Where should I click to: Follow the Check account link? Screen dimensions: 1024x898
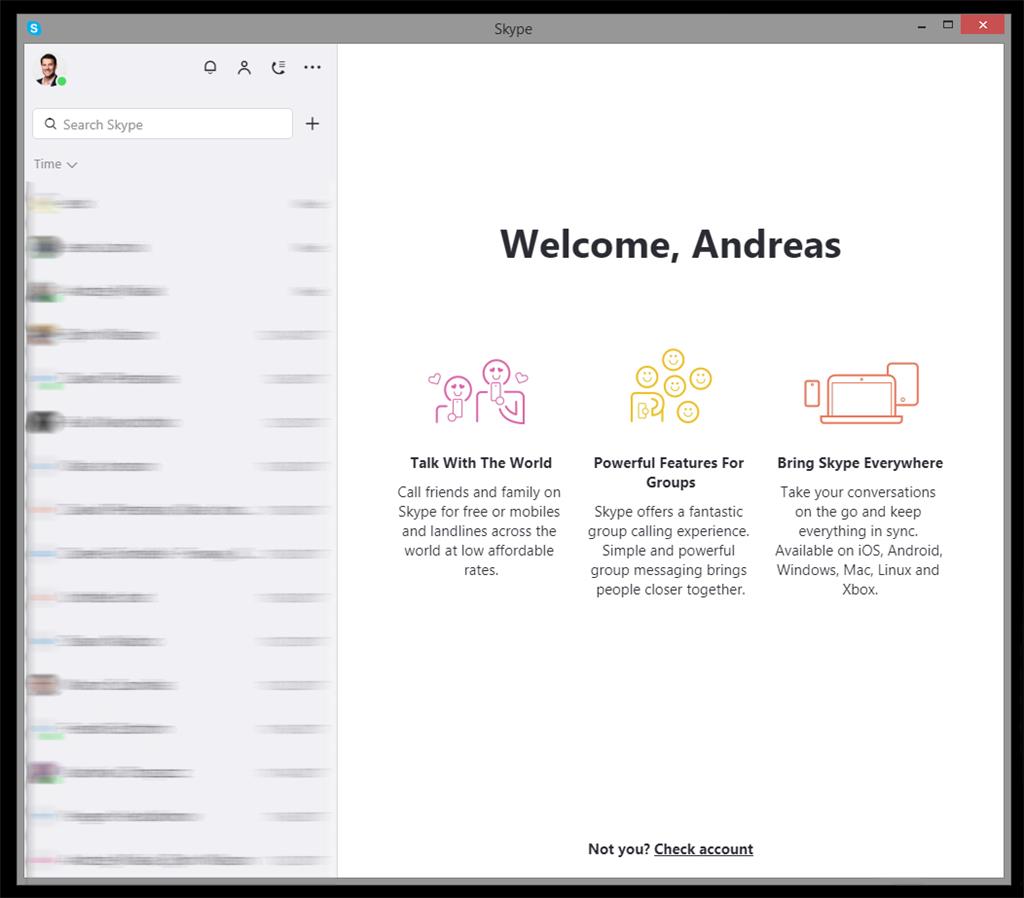coord(703,849)
